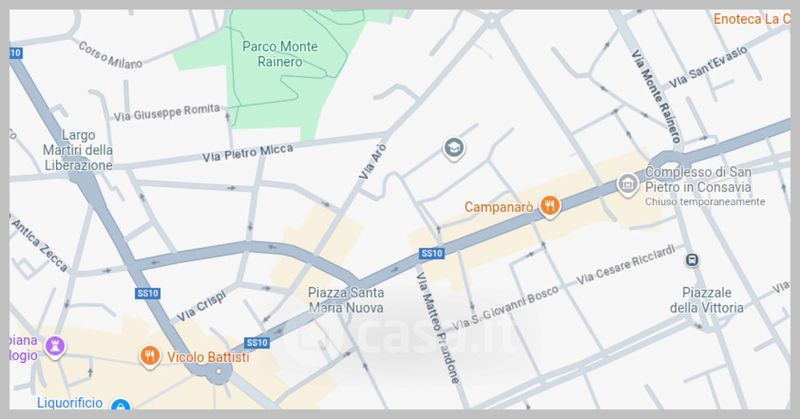
Task: Select the purple tower landmark pin
Action: pyautogui.click(x=55, y=347)
